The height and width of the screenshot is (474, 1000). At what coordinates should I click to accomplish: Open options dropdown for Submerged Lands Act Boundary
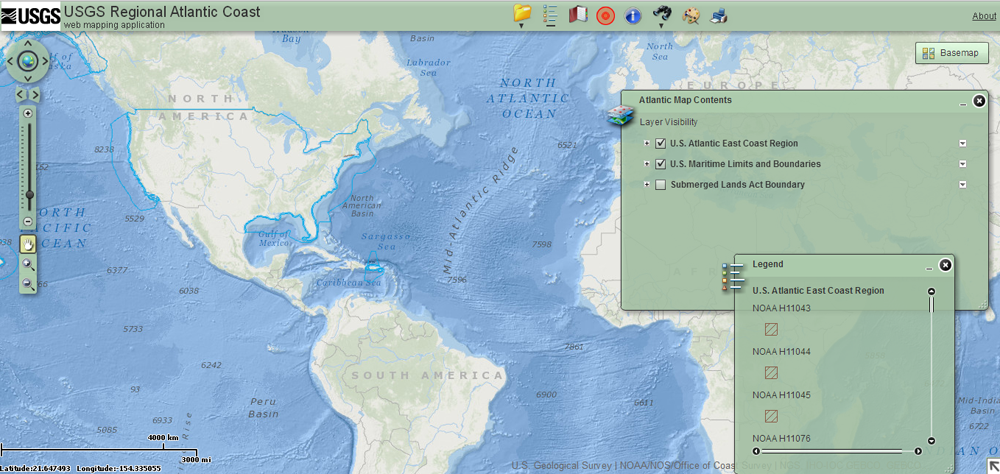(x=962, y=185)
